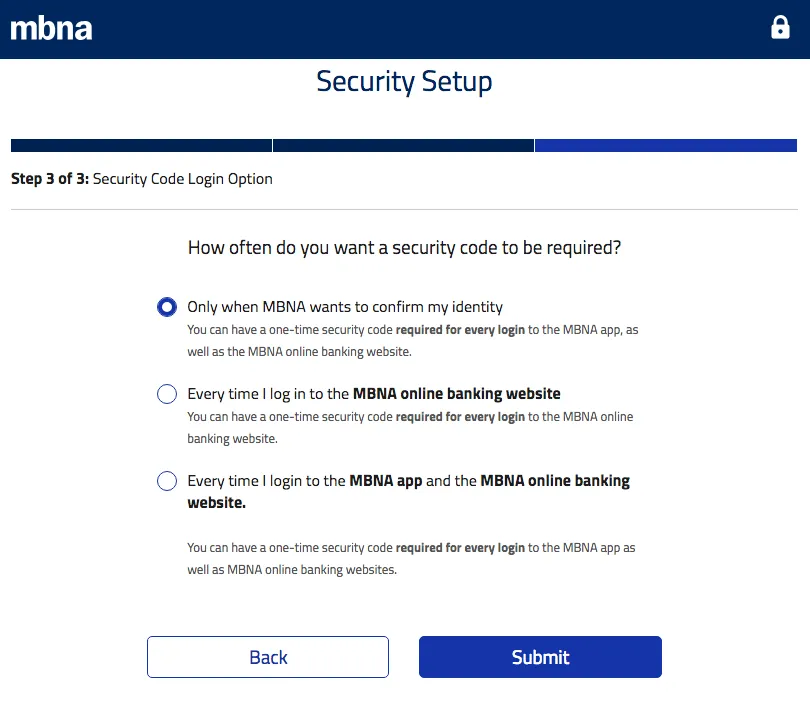Click the padlock security icon
The image size is (810, 708).
click(780, 28)
